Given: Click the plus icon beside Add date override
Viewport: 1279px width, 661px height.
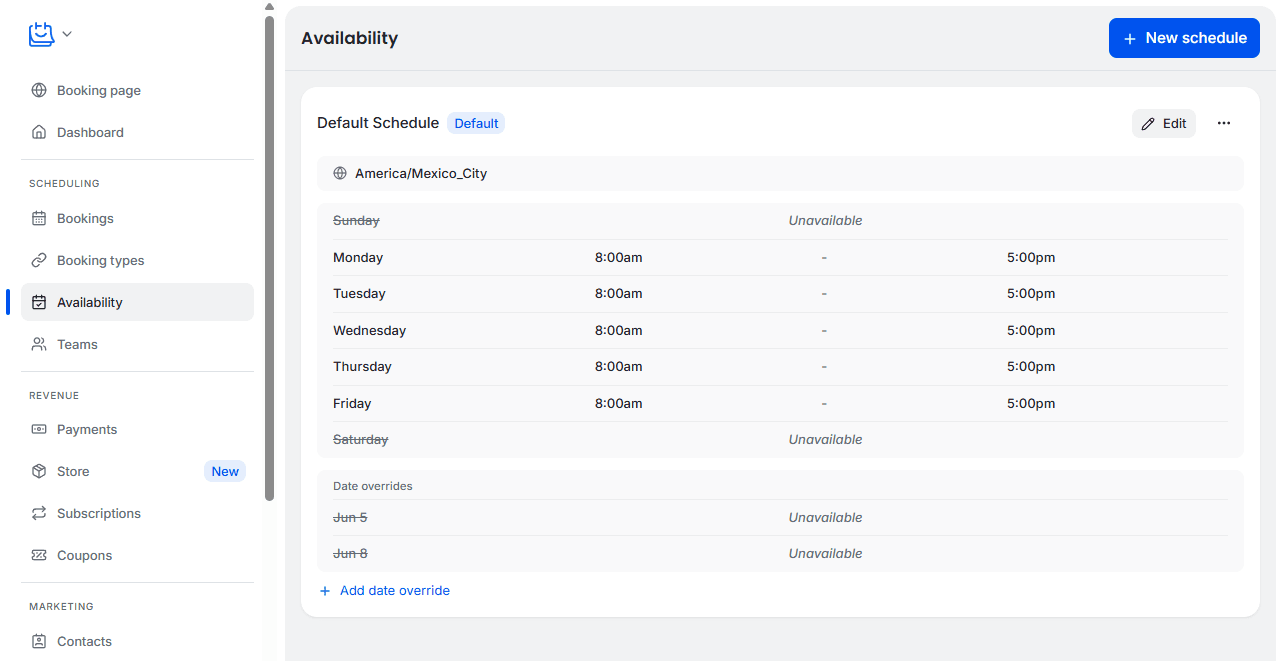Looking at the screenshot, I should pyautogui.click(x=325, y=591).
